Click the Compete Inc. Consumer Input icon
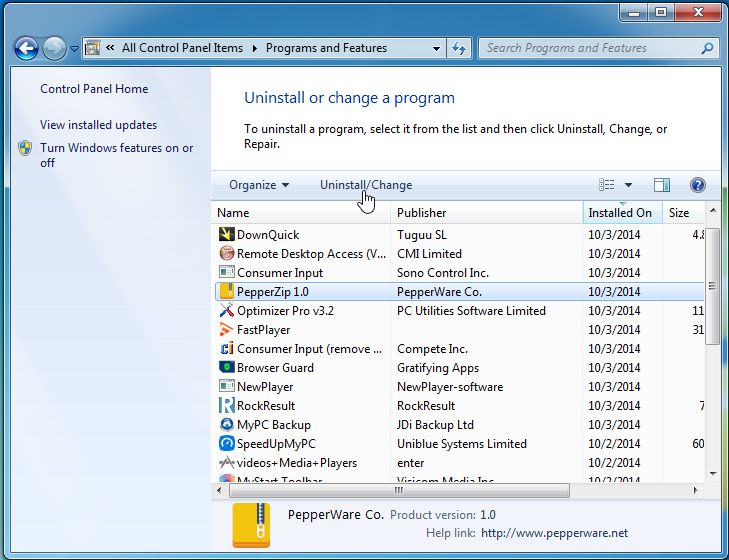The width and height of the screenshot is (729, 560). tap(226, 348)
